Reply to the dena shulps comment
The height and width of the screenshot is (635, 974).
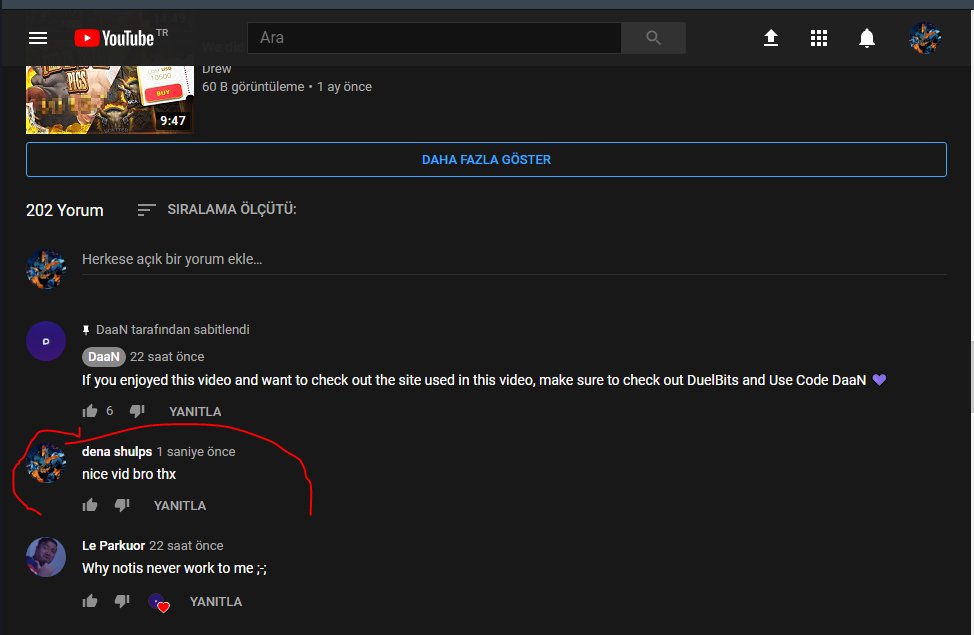point(180,506)
